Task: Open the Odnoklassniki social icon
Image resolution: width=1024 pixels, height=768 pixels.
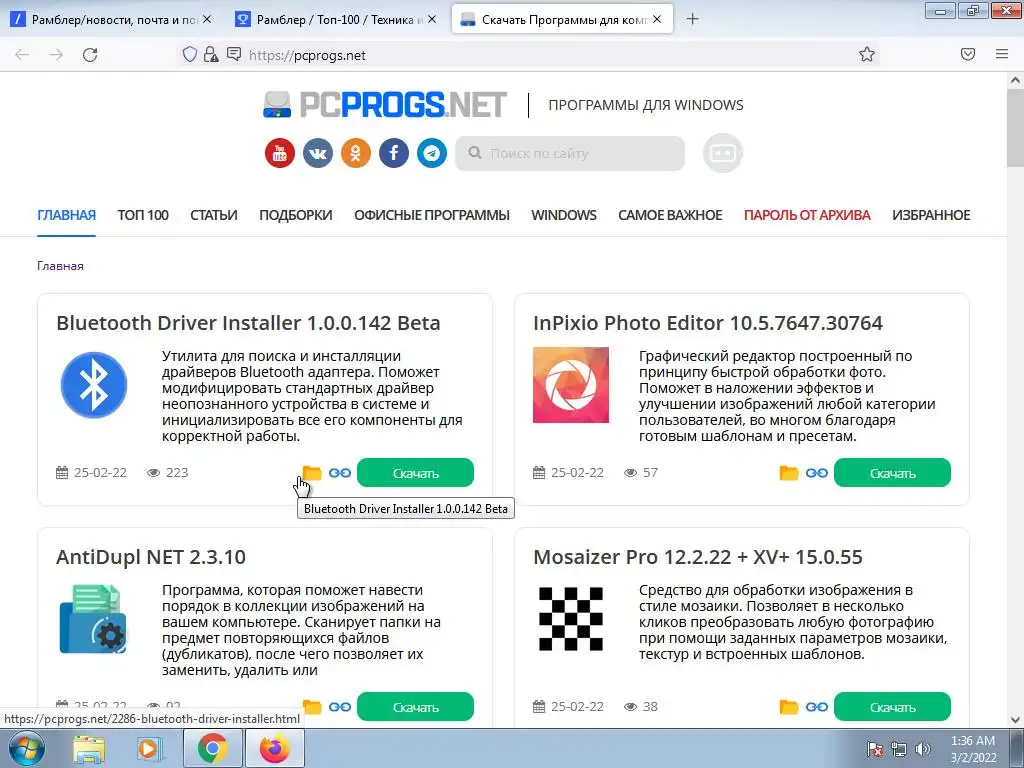Action: [355, 153]
